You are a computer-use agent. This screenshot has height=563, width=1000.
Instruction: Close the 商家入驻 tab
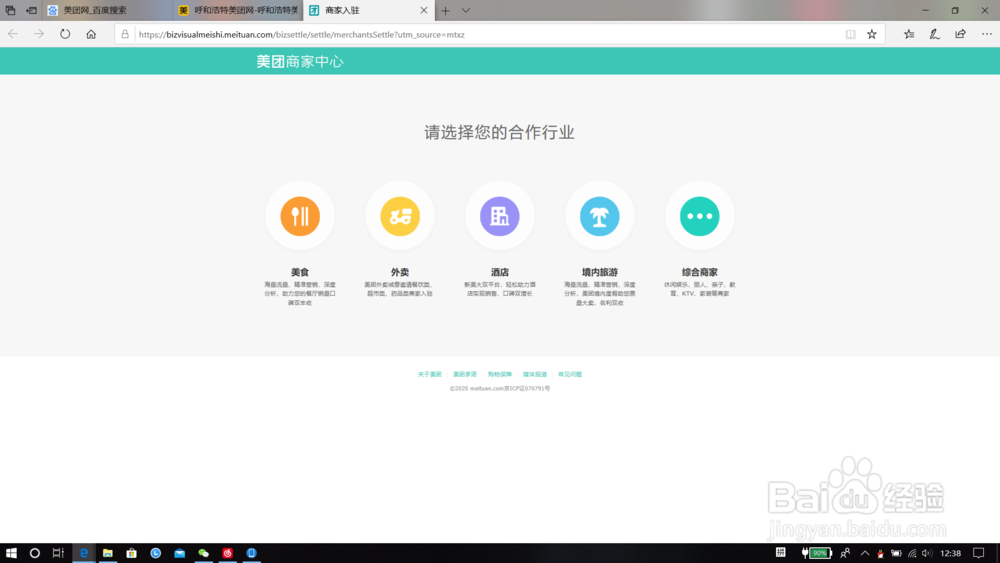tap(423, 10)
